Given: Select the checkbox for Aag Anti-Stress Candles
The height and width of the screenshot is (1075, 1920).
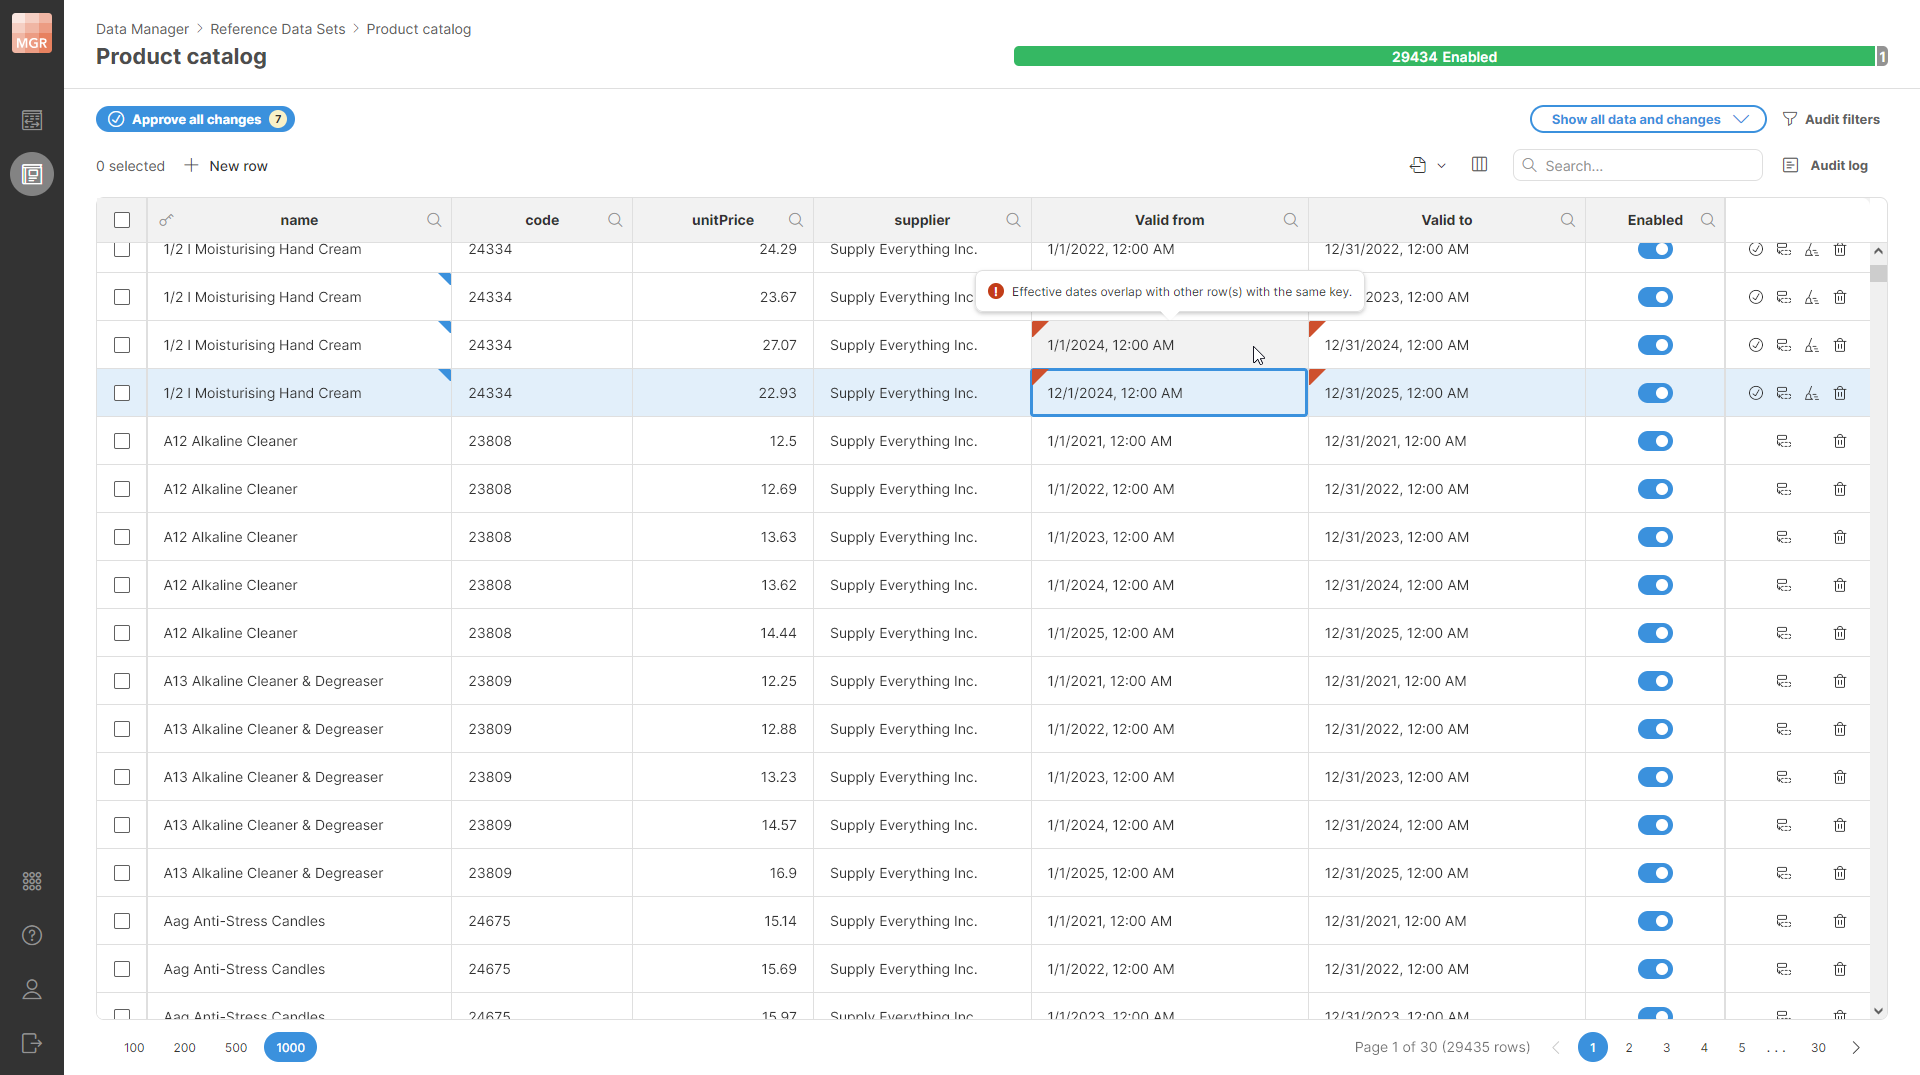Looking at the screenshot, I should (122, 921).
